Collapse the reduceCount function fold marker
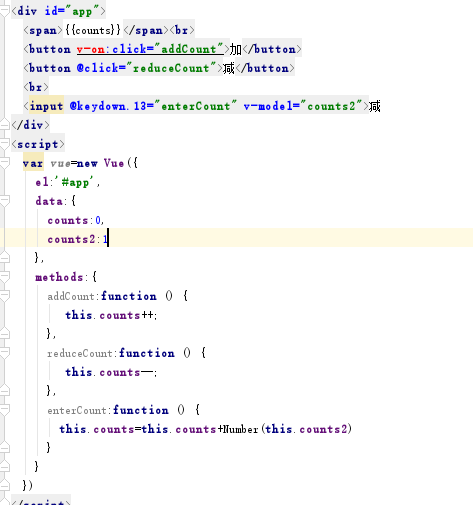473x505 pixels. [4, 353]
